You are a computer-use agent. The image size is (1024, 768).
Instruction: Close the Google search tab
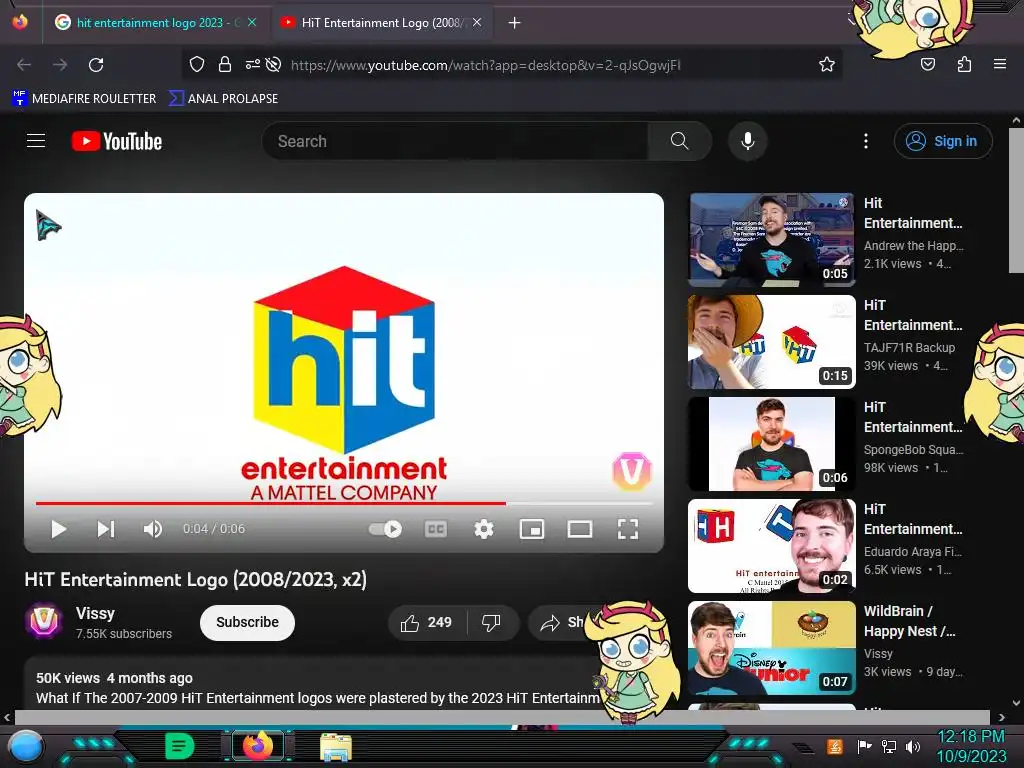(252, 23)
